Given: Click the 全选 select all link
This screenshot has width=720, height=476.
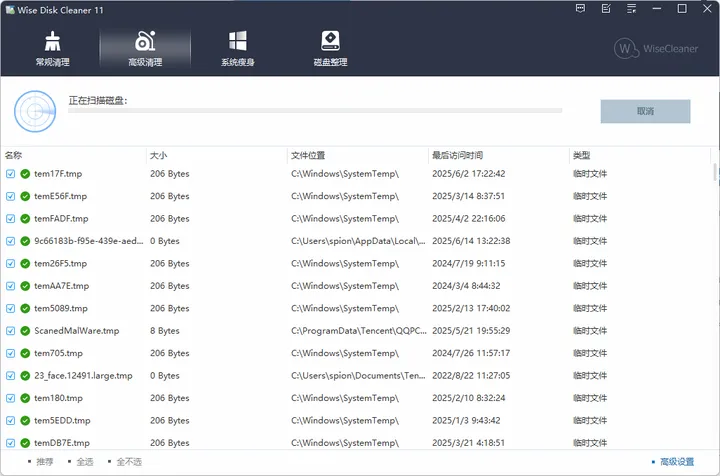Looking at the screenshot, I should pyautogui.click(x=84, y=462).
